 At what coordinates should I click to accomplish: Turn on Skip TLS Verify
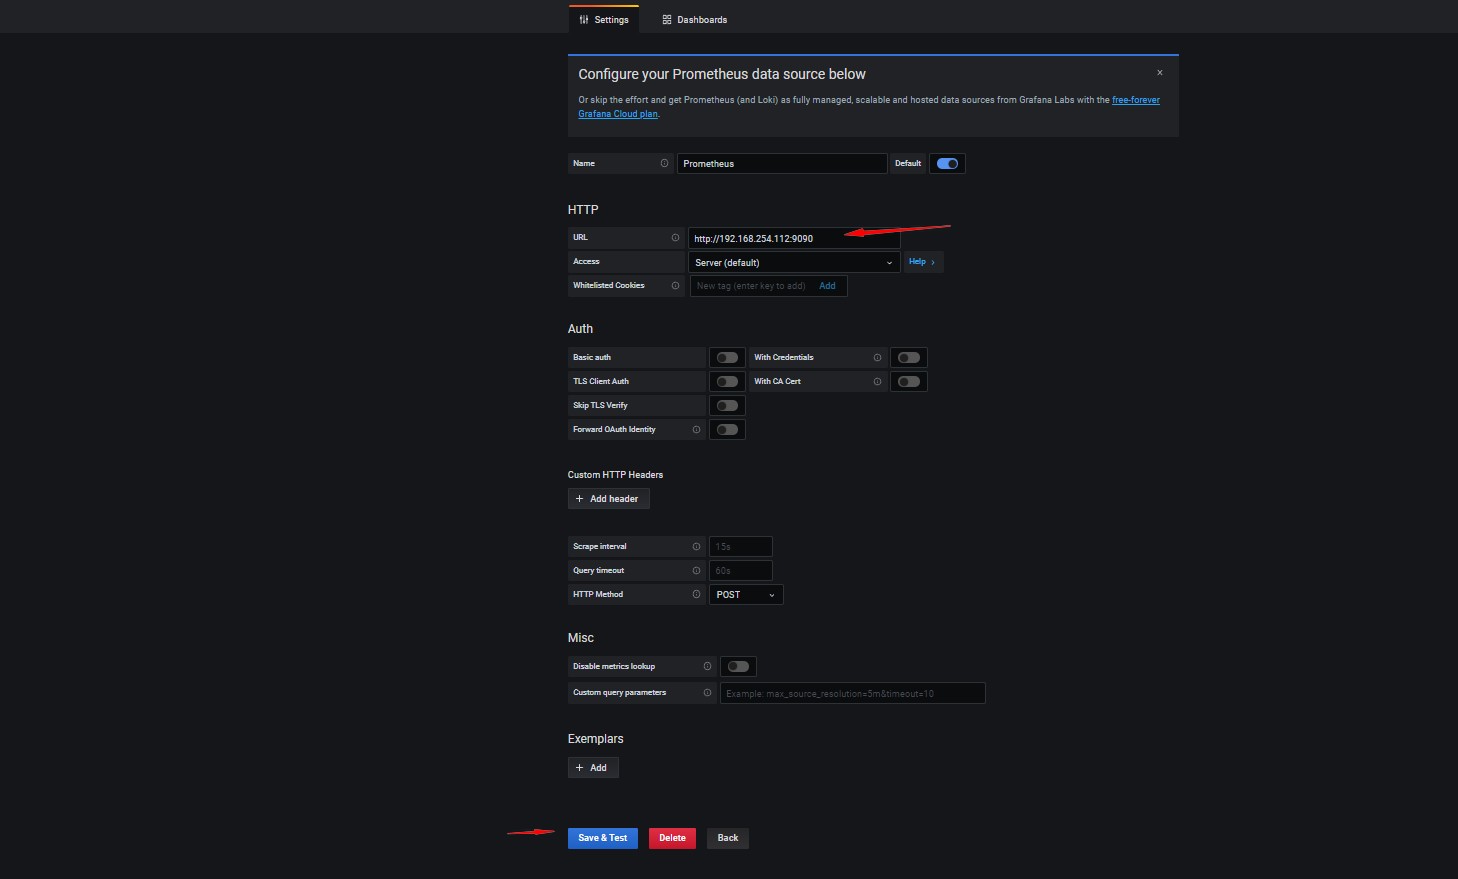pyautogui.click(x=727, y=406)
